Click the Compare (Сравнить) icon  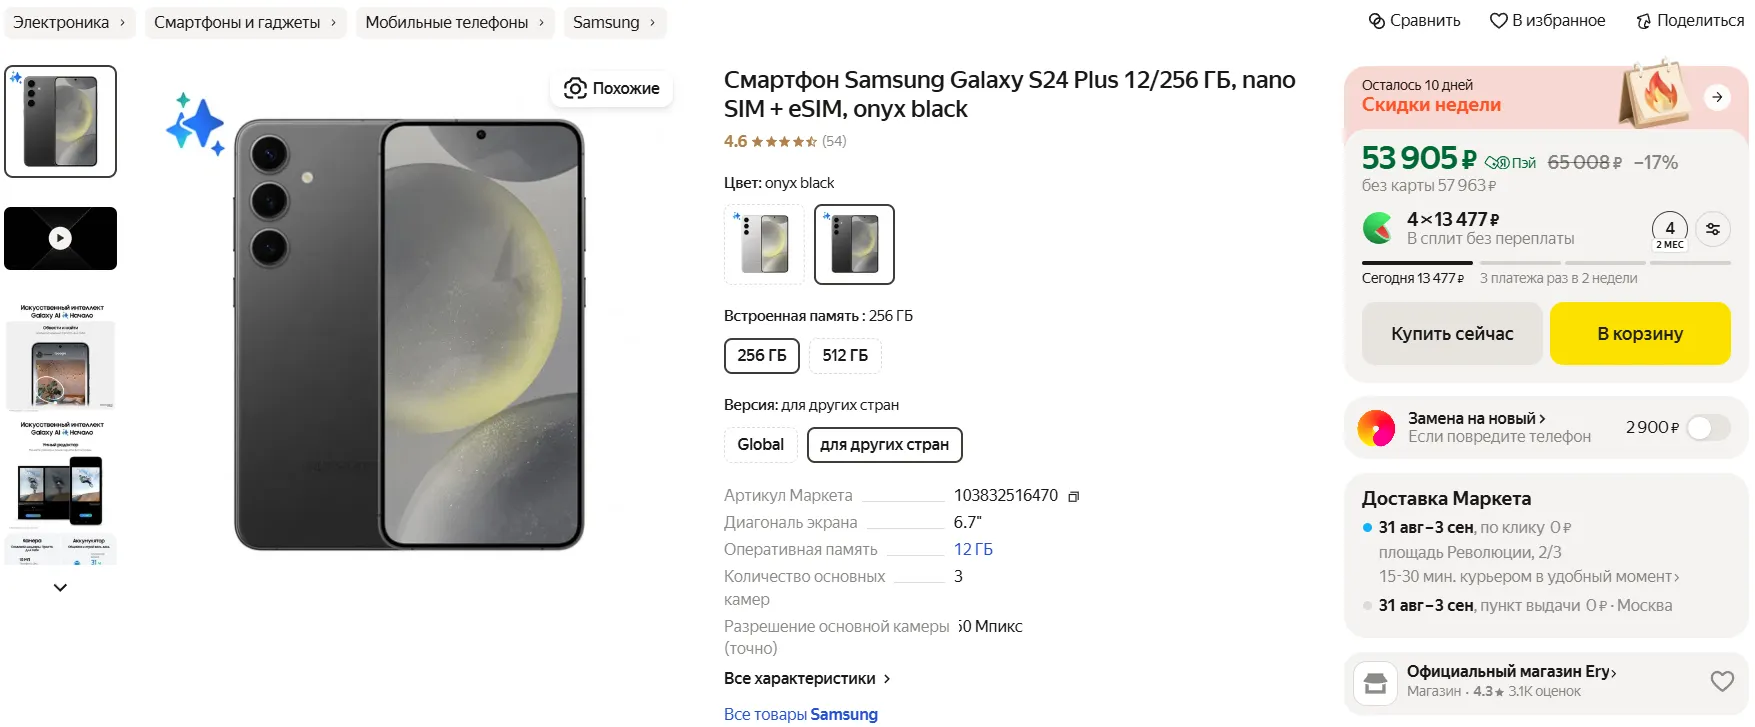click(1377, 21)
